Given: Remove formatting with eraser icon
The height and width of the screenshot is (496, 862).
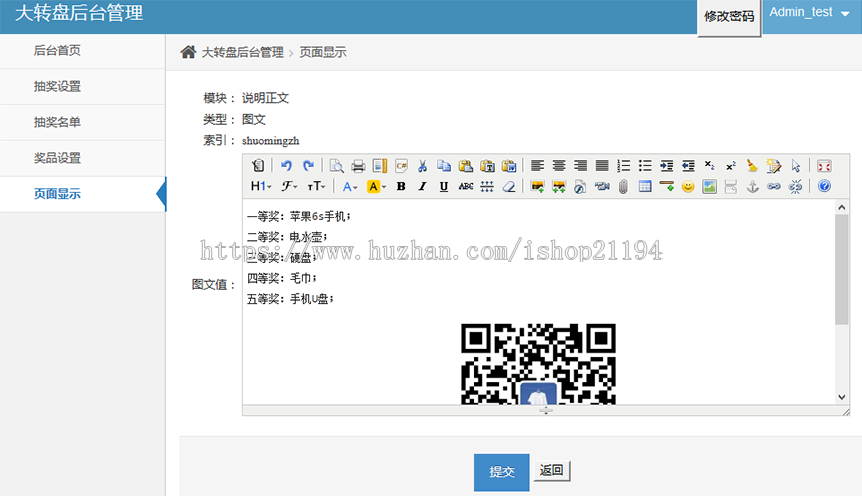Looking at the screenshot, I should pyautogui.click(x=509, y=186).
